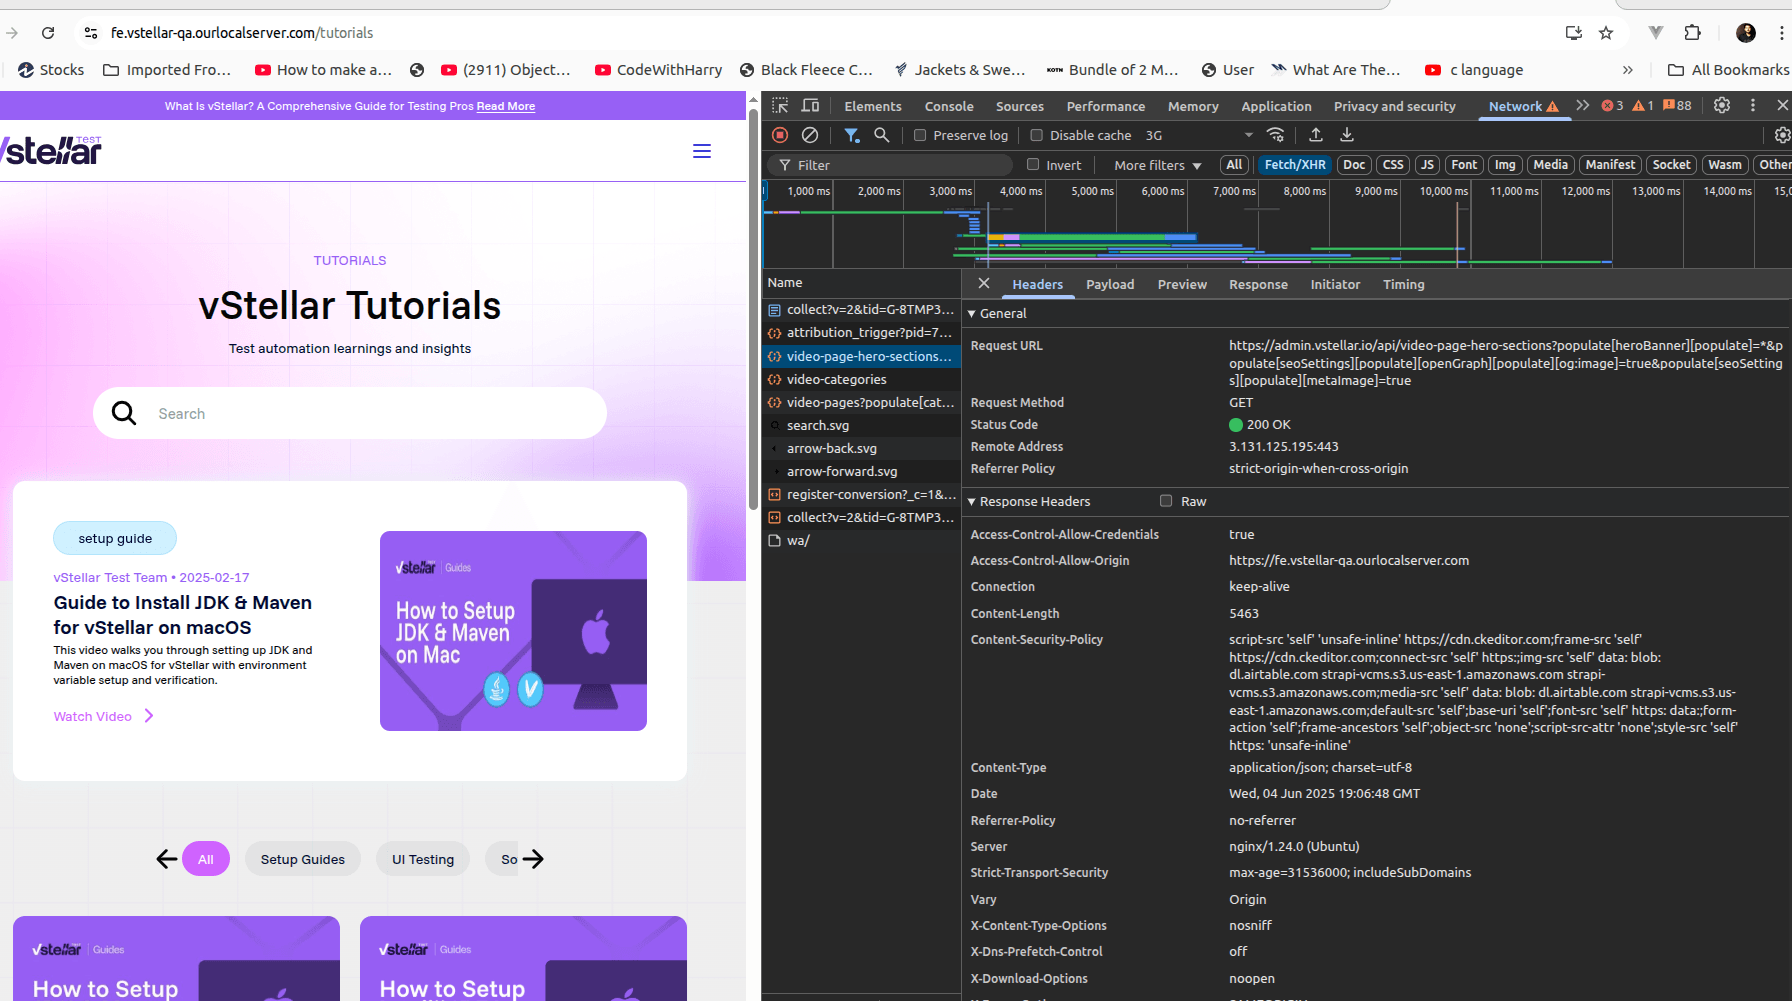
Task: Click the errors count badge showing 3
Action: click(x=1612, y=105)
